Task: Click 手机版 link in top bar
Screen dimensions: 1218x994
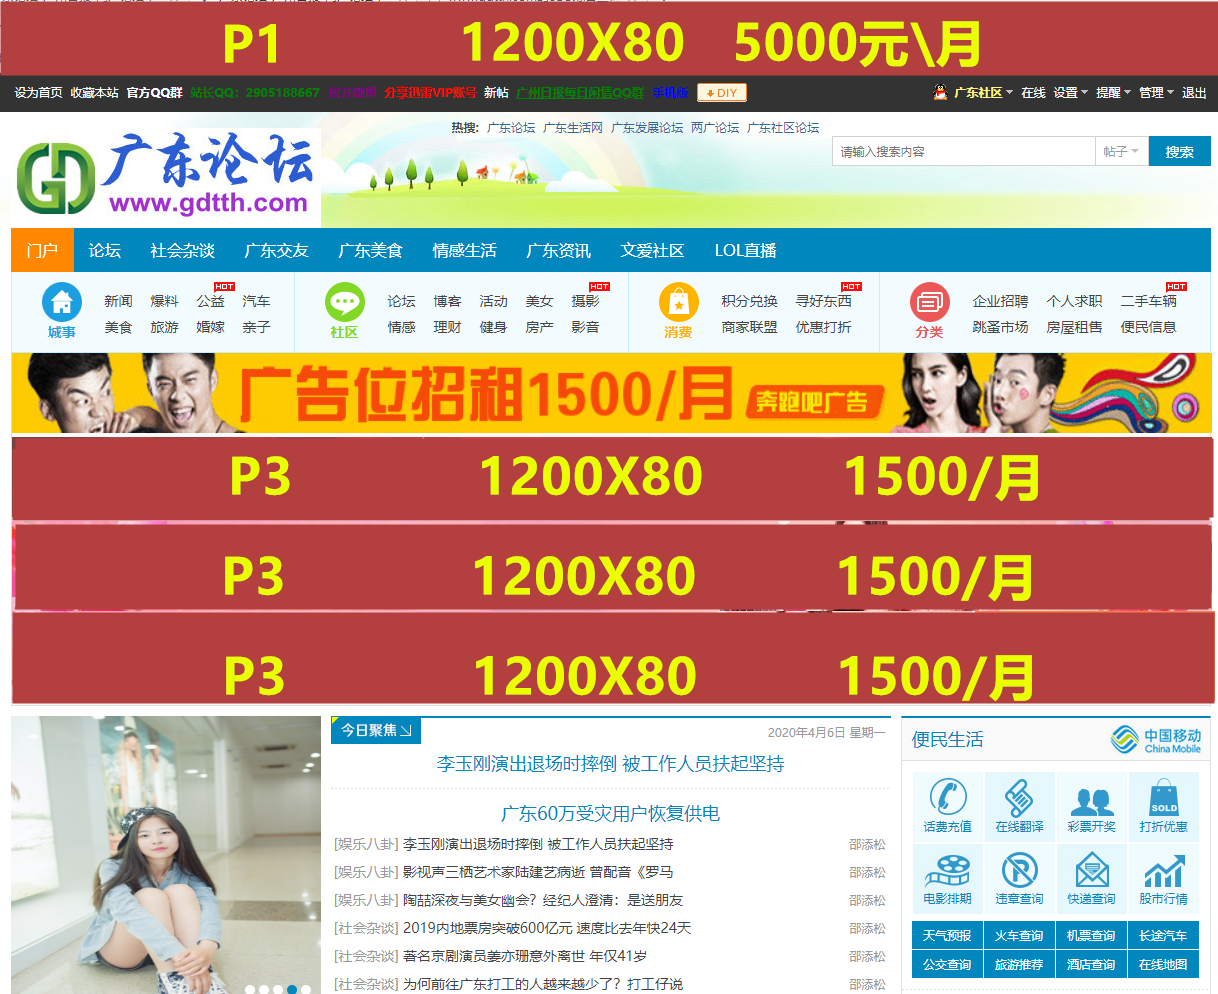Action: [x=671, y=93]
